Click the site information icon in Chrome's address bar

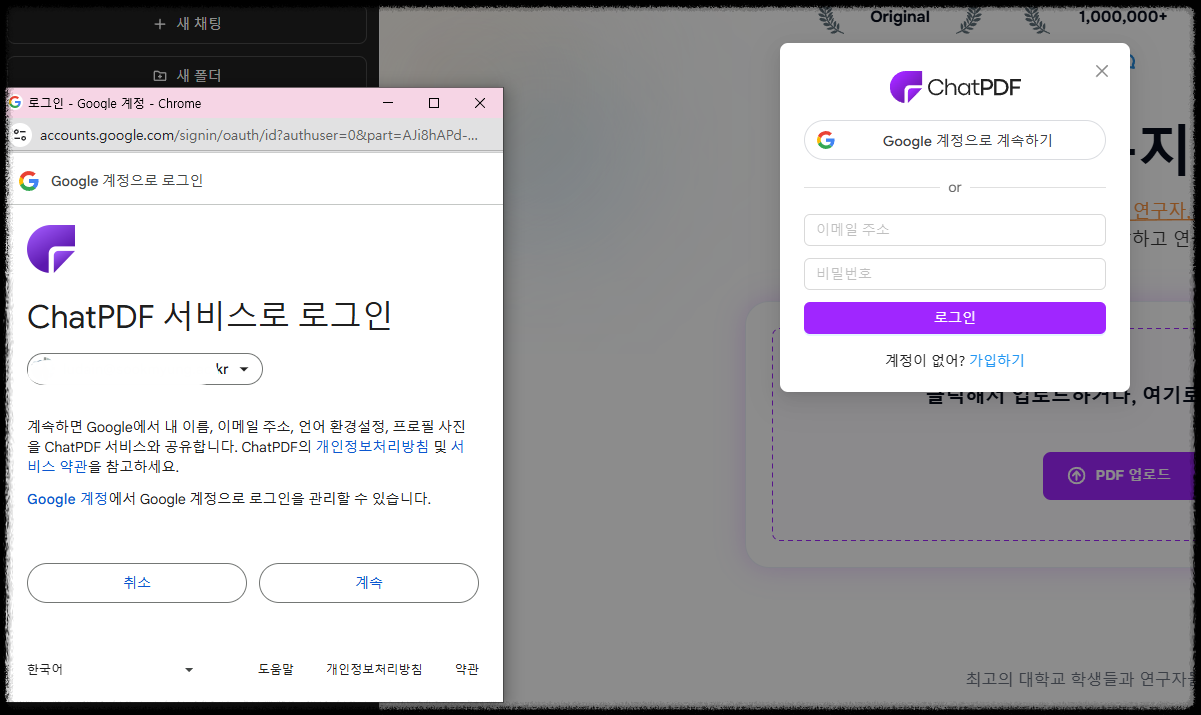coord(20,135)
